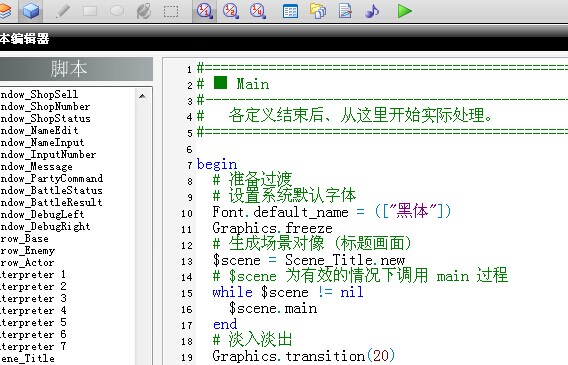The image size is (568, 365).
Task: Choose the dashed Select tool
Action: click(171, 12)
